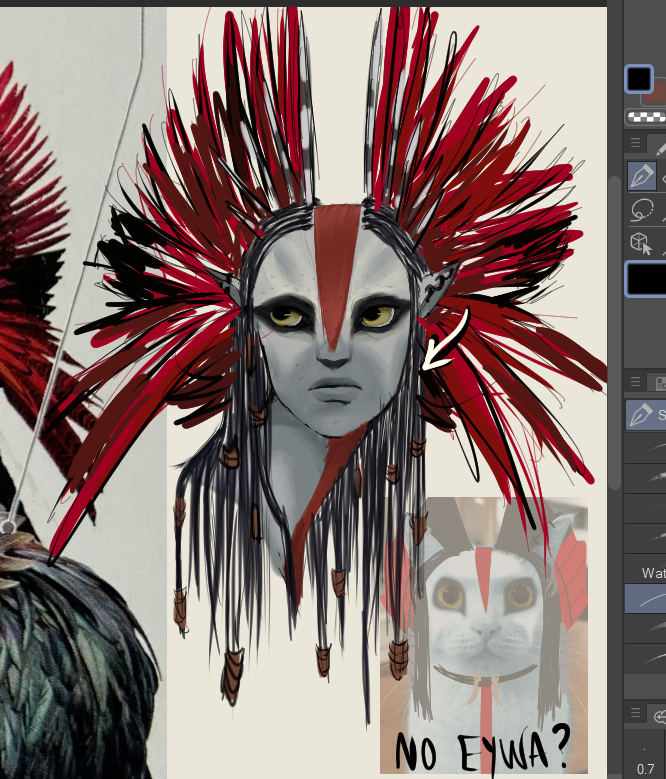Select the black main drawing color swatch
The width and height of the screenshot is (666, 779).
tap(639, 78)
